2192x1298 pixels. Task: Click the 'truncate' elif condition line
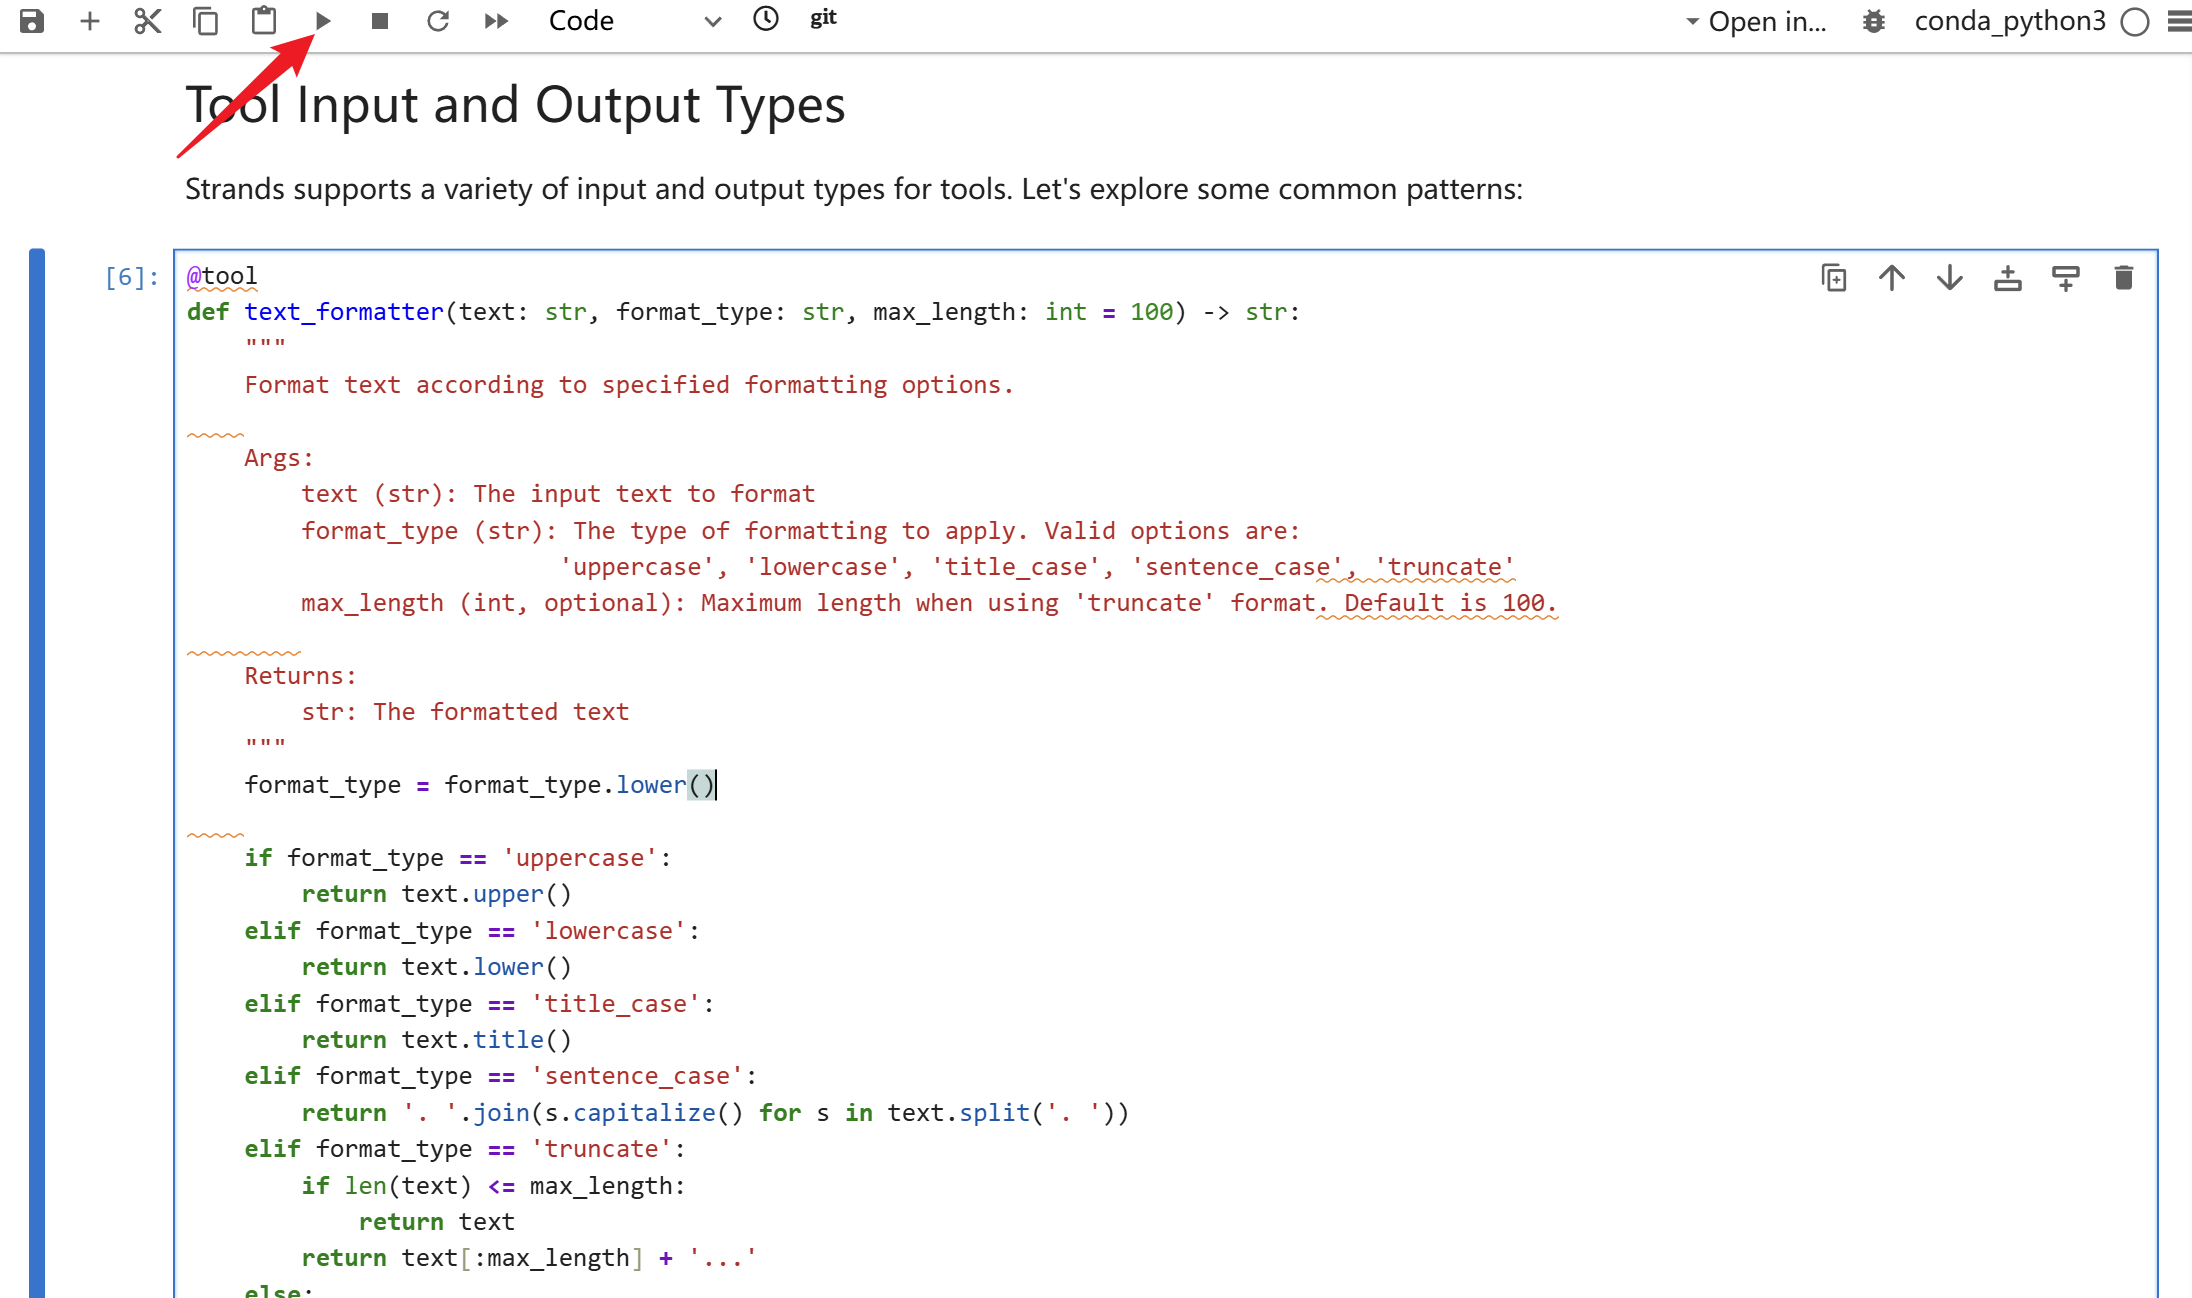[465, 1149]
